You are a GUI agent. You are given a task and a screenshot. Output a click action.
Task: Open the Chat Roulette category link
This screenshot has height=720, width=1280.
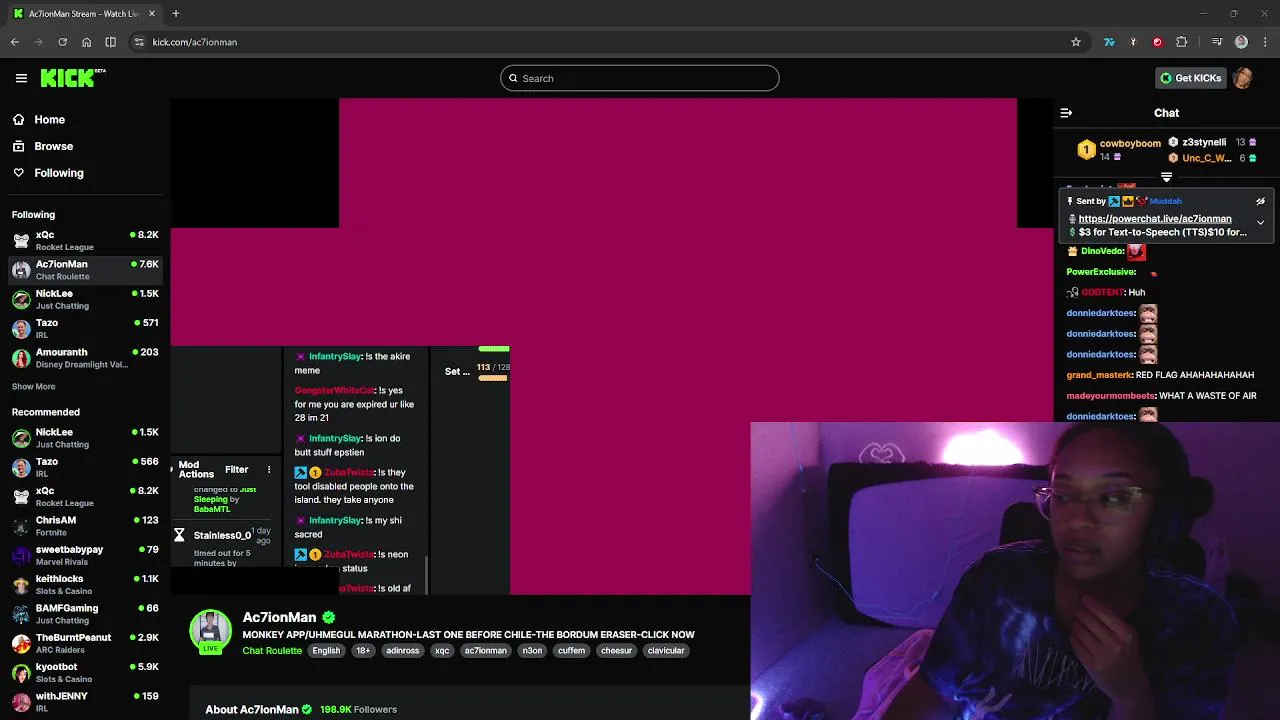272,650
